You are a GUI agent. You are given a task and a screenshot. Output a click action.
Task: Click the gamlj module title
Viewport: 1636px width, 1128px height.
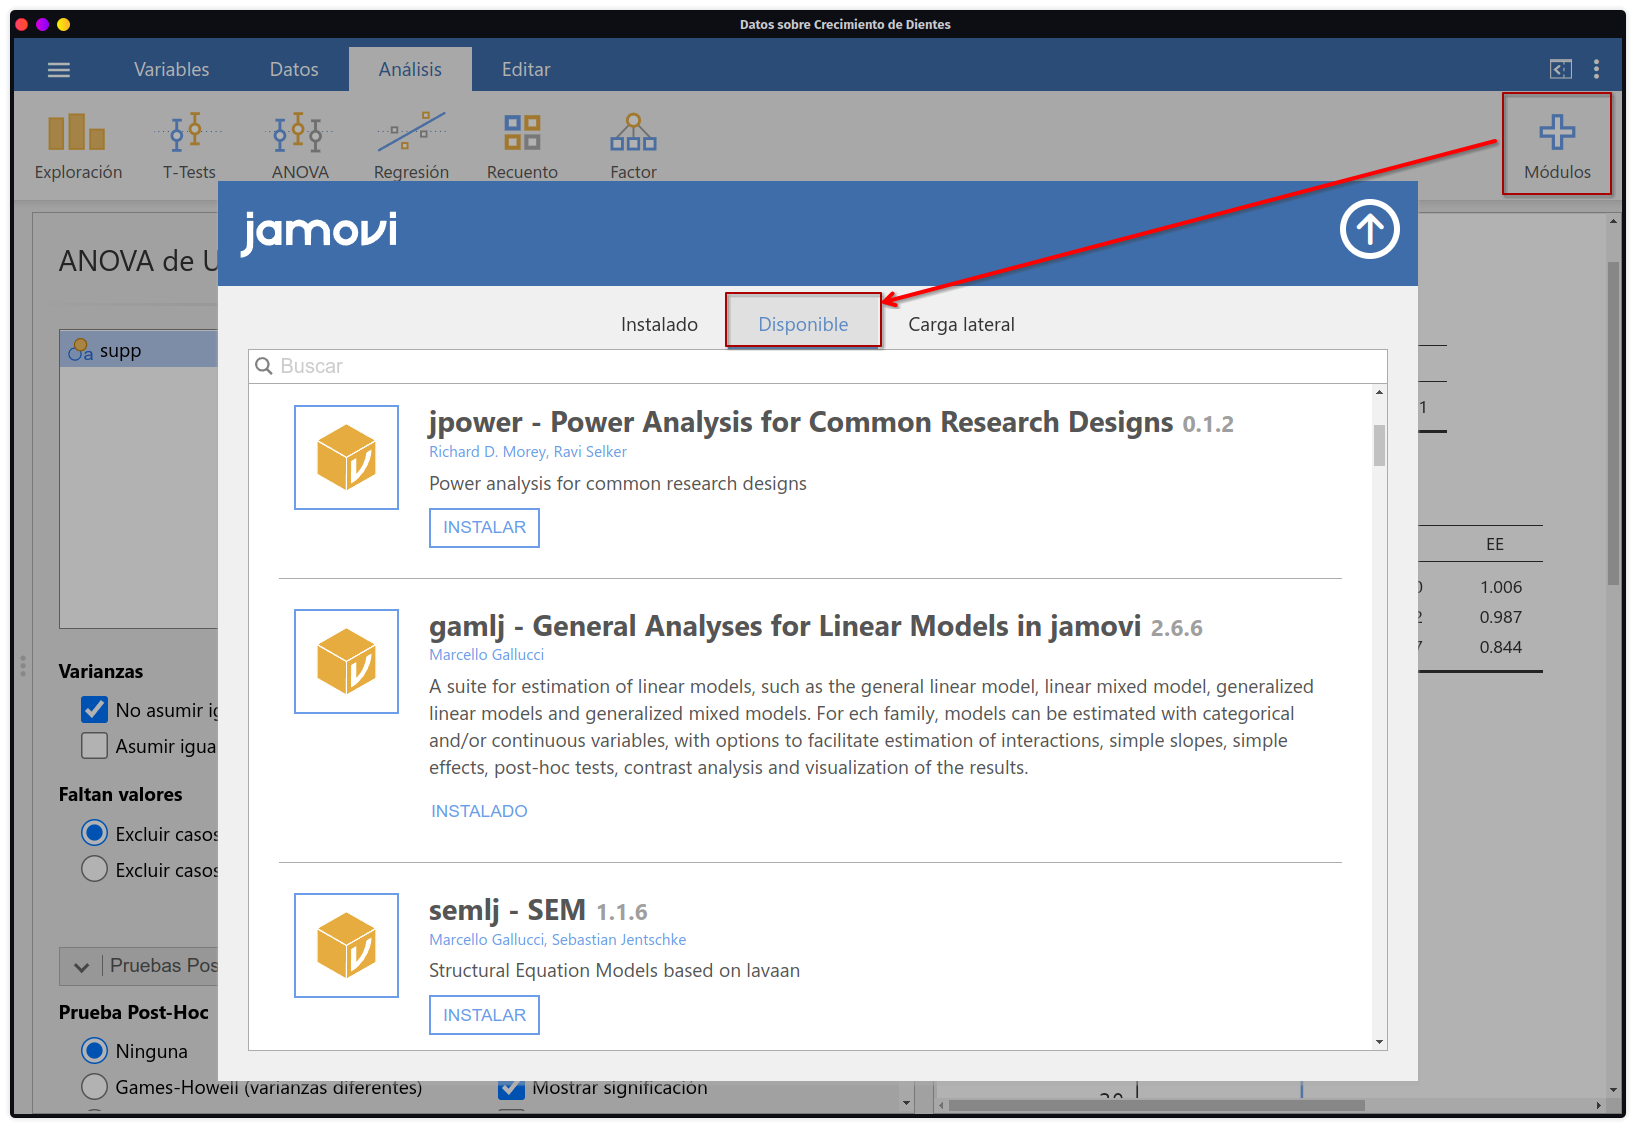pos(785,626)
